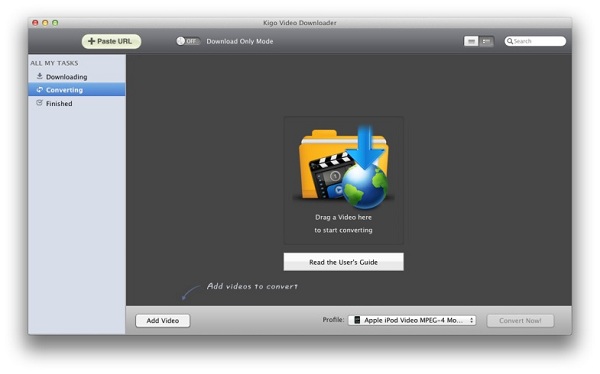The width and height of the screenshot is (600, 374).
Task: Switch to compact list view
Action: point(471,41)
